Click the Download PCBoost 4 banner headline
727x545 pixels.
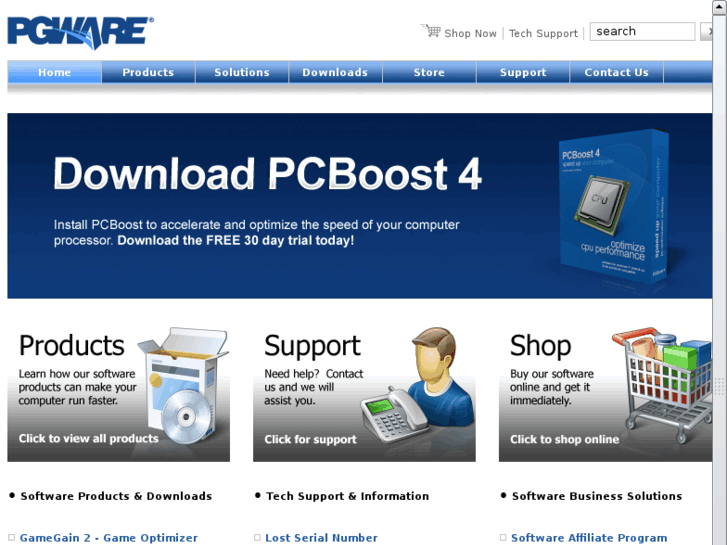[268, 174]
